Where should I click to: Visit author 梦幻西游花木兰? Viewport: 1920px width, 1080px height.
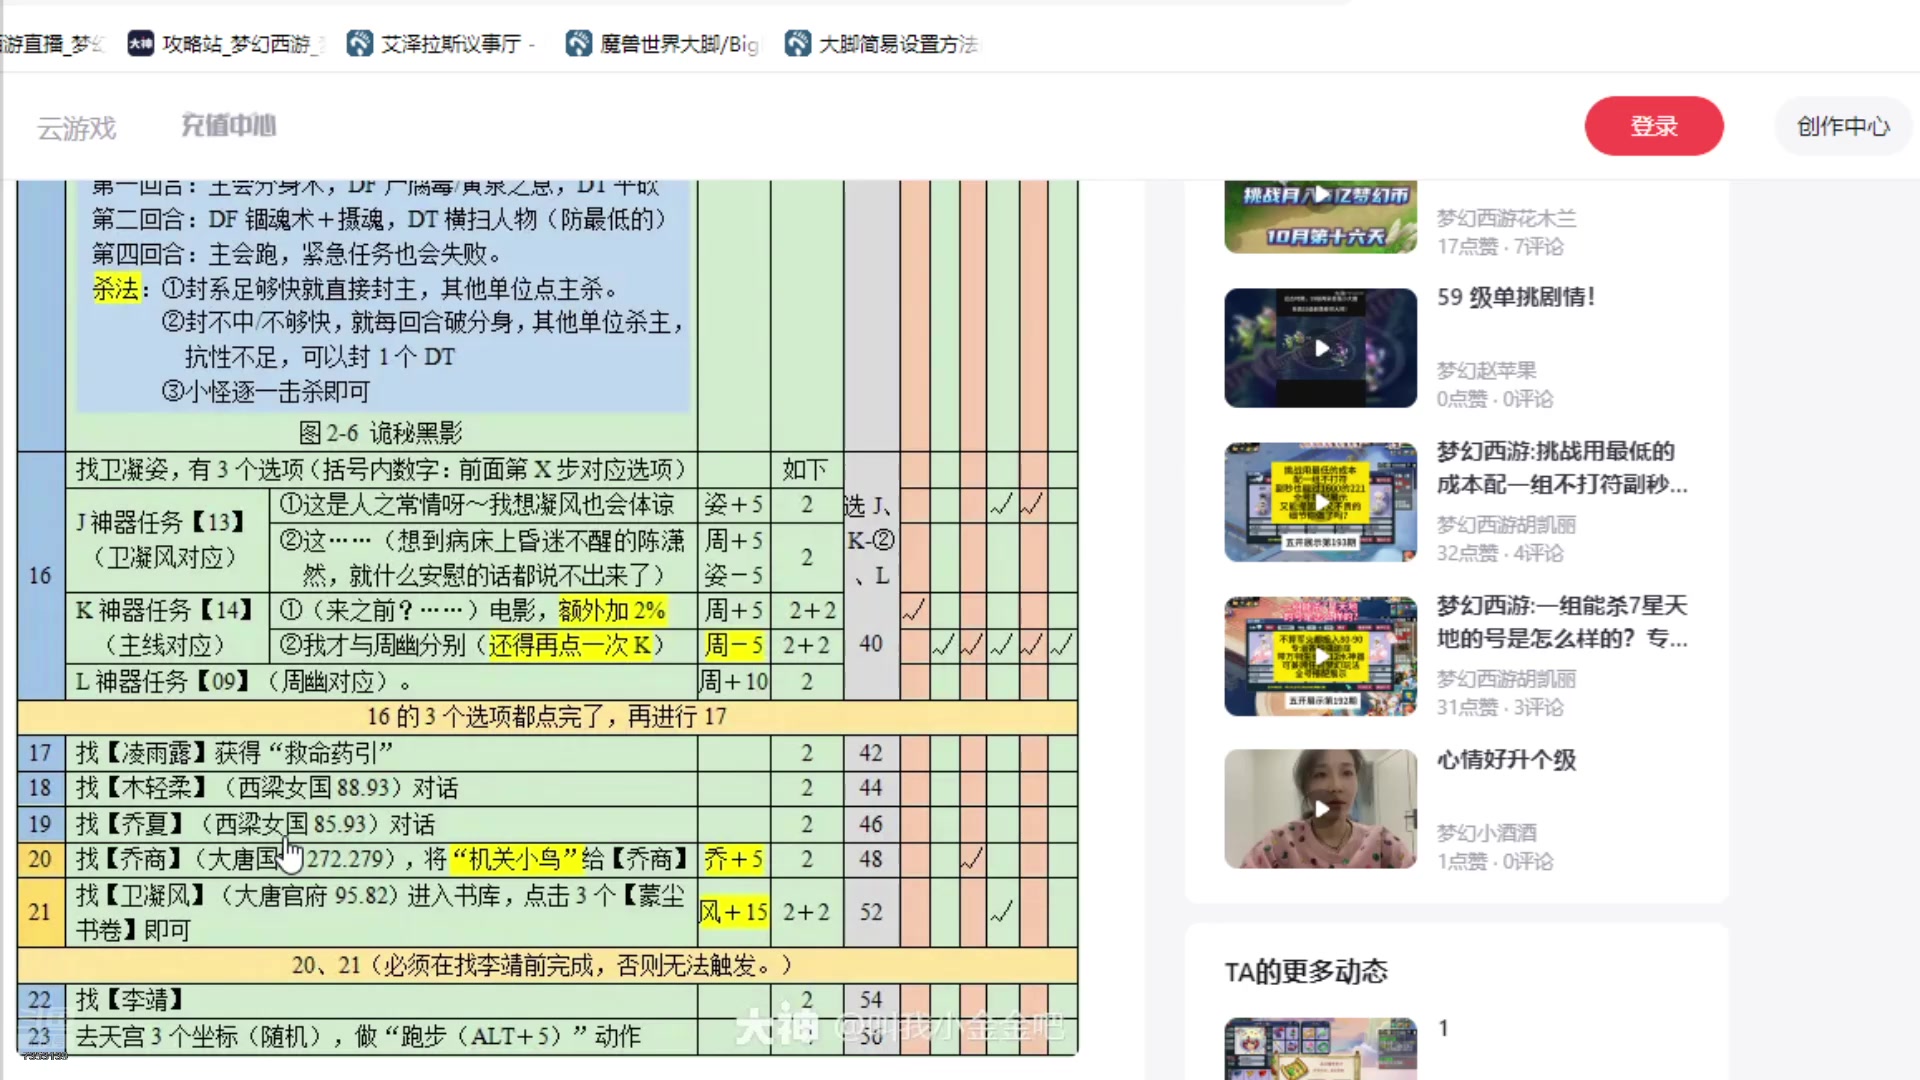1506,218
